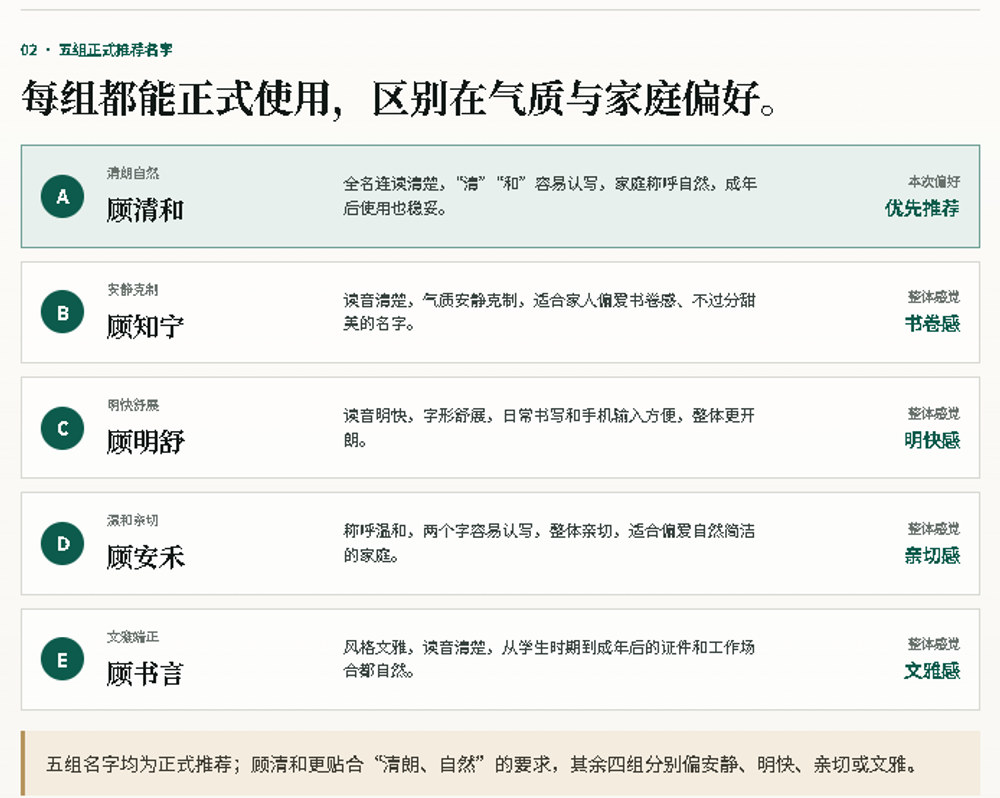The image size is (1000, 798).
Task: Click the description starting 称呼温和
Action: 549,543
